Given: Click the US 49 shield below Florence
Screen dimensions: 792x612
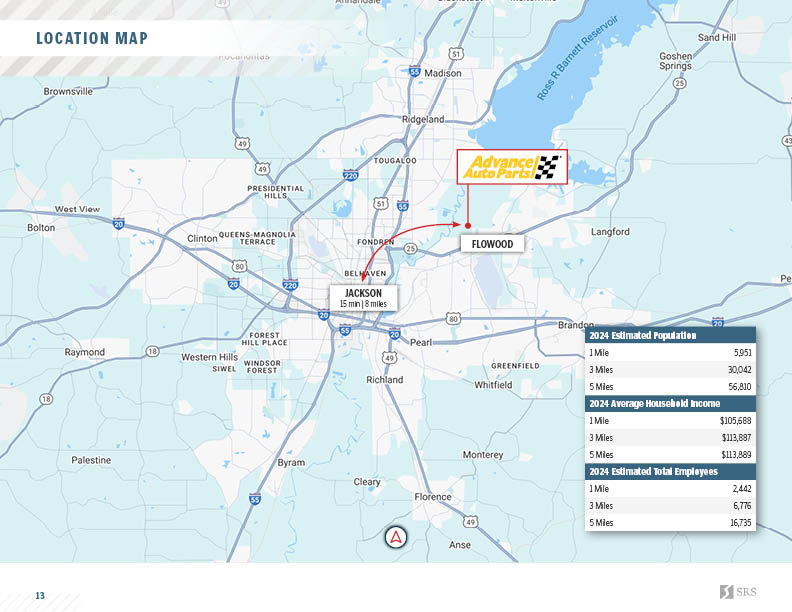Looking at the screenshot, I should [x=471, y=522].
